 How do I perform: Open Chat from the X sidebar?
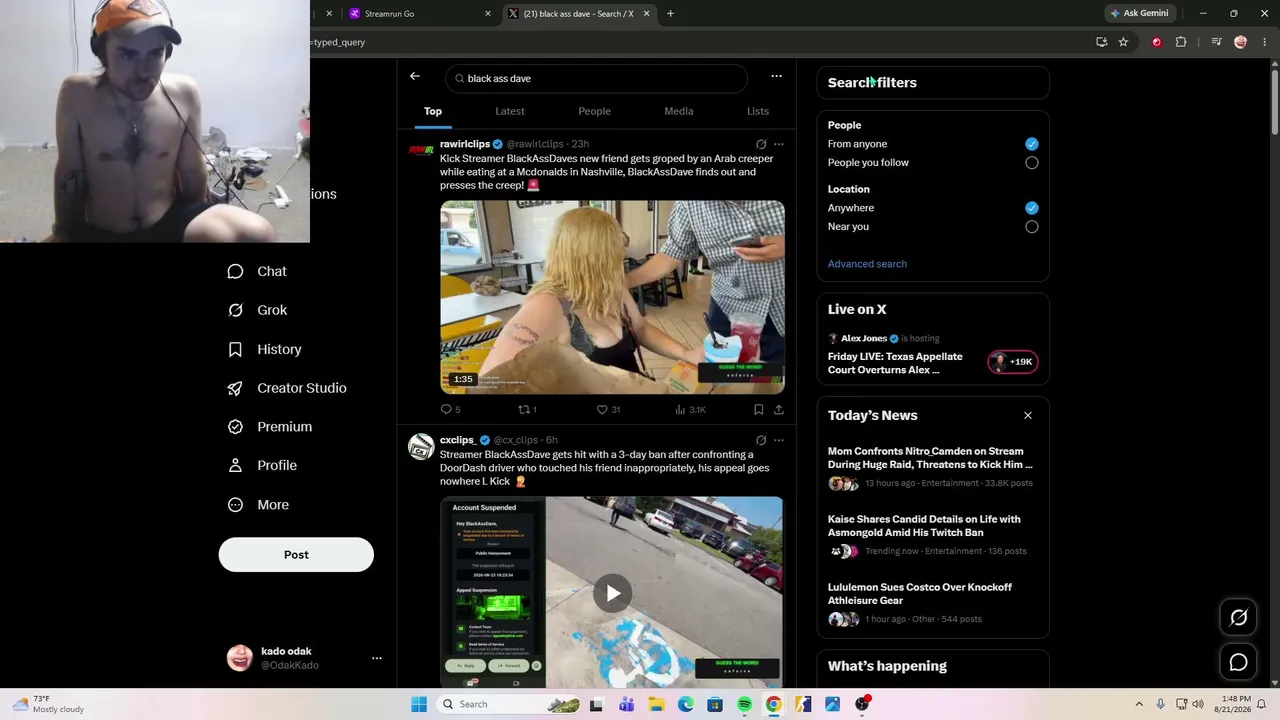[x=257, y=271]
